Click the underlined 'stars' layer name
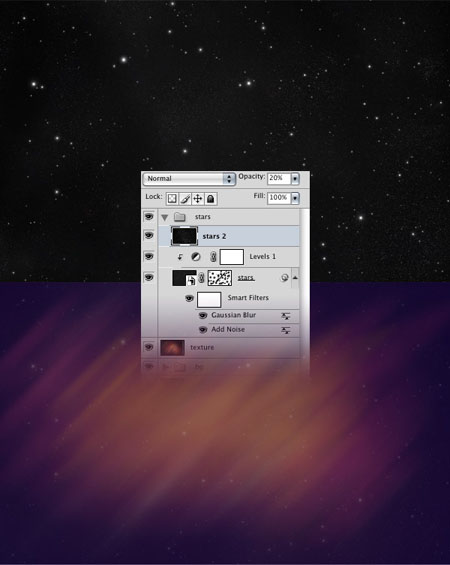 pos(246,278)
